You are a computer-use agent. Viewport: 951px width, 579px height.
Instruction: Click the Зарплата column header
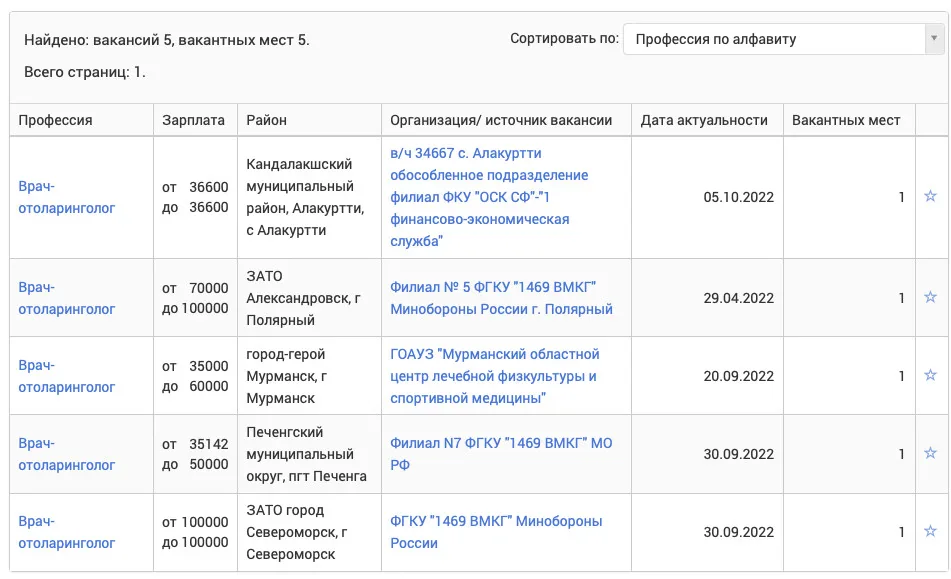193,120
